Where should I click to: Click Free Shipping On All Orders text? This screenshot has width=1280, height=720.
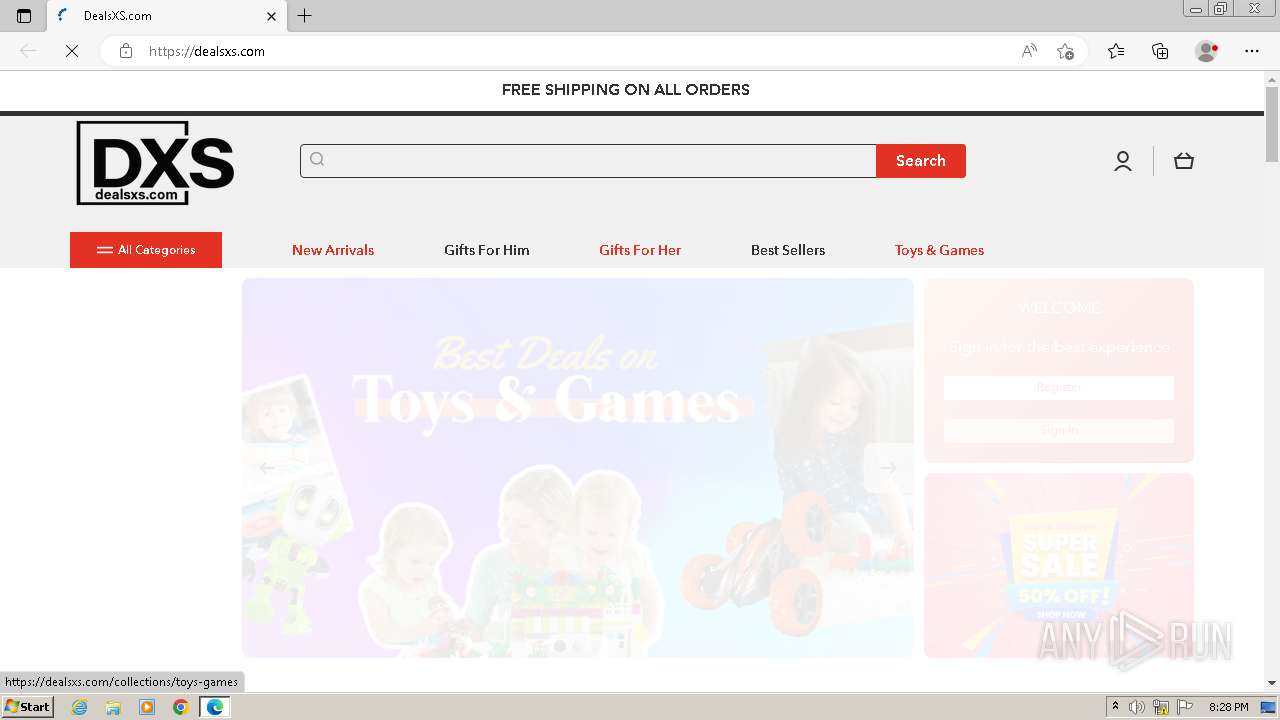(626, 90)
